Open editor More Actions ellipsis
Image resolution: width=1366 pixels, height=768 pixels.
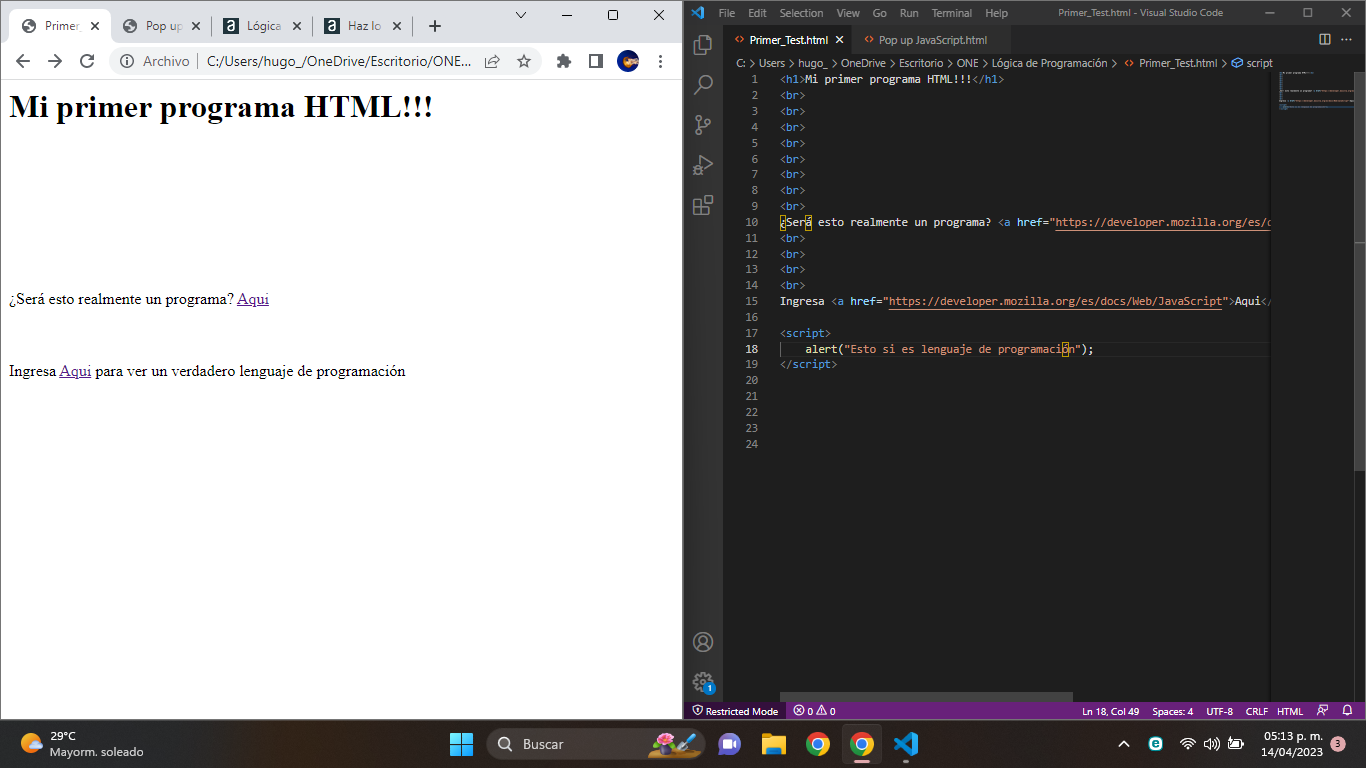click(1347, 40)
